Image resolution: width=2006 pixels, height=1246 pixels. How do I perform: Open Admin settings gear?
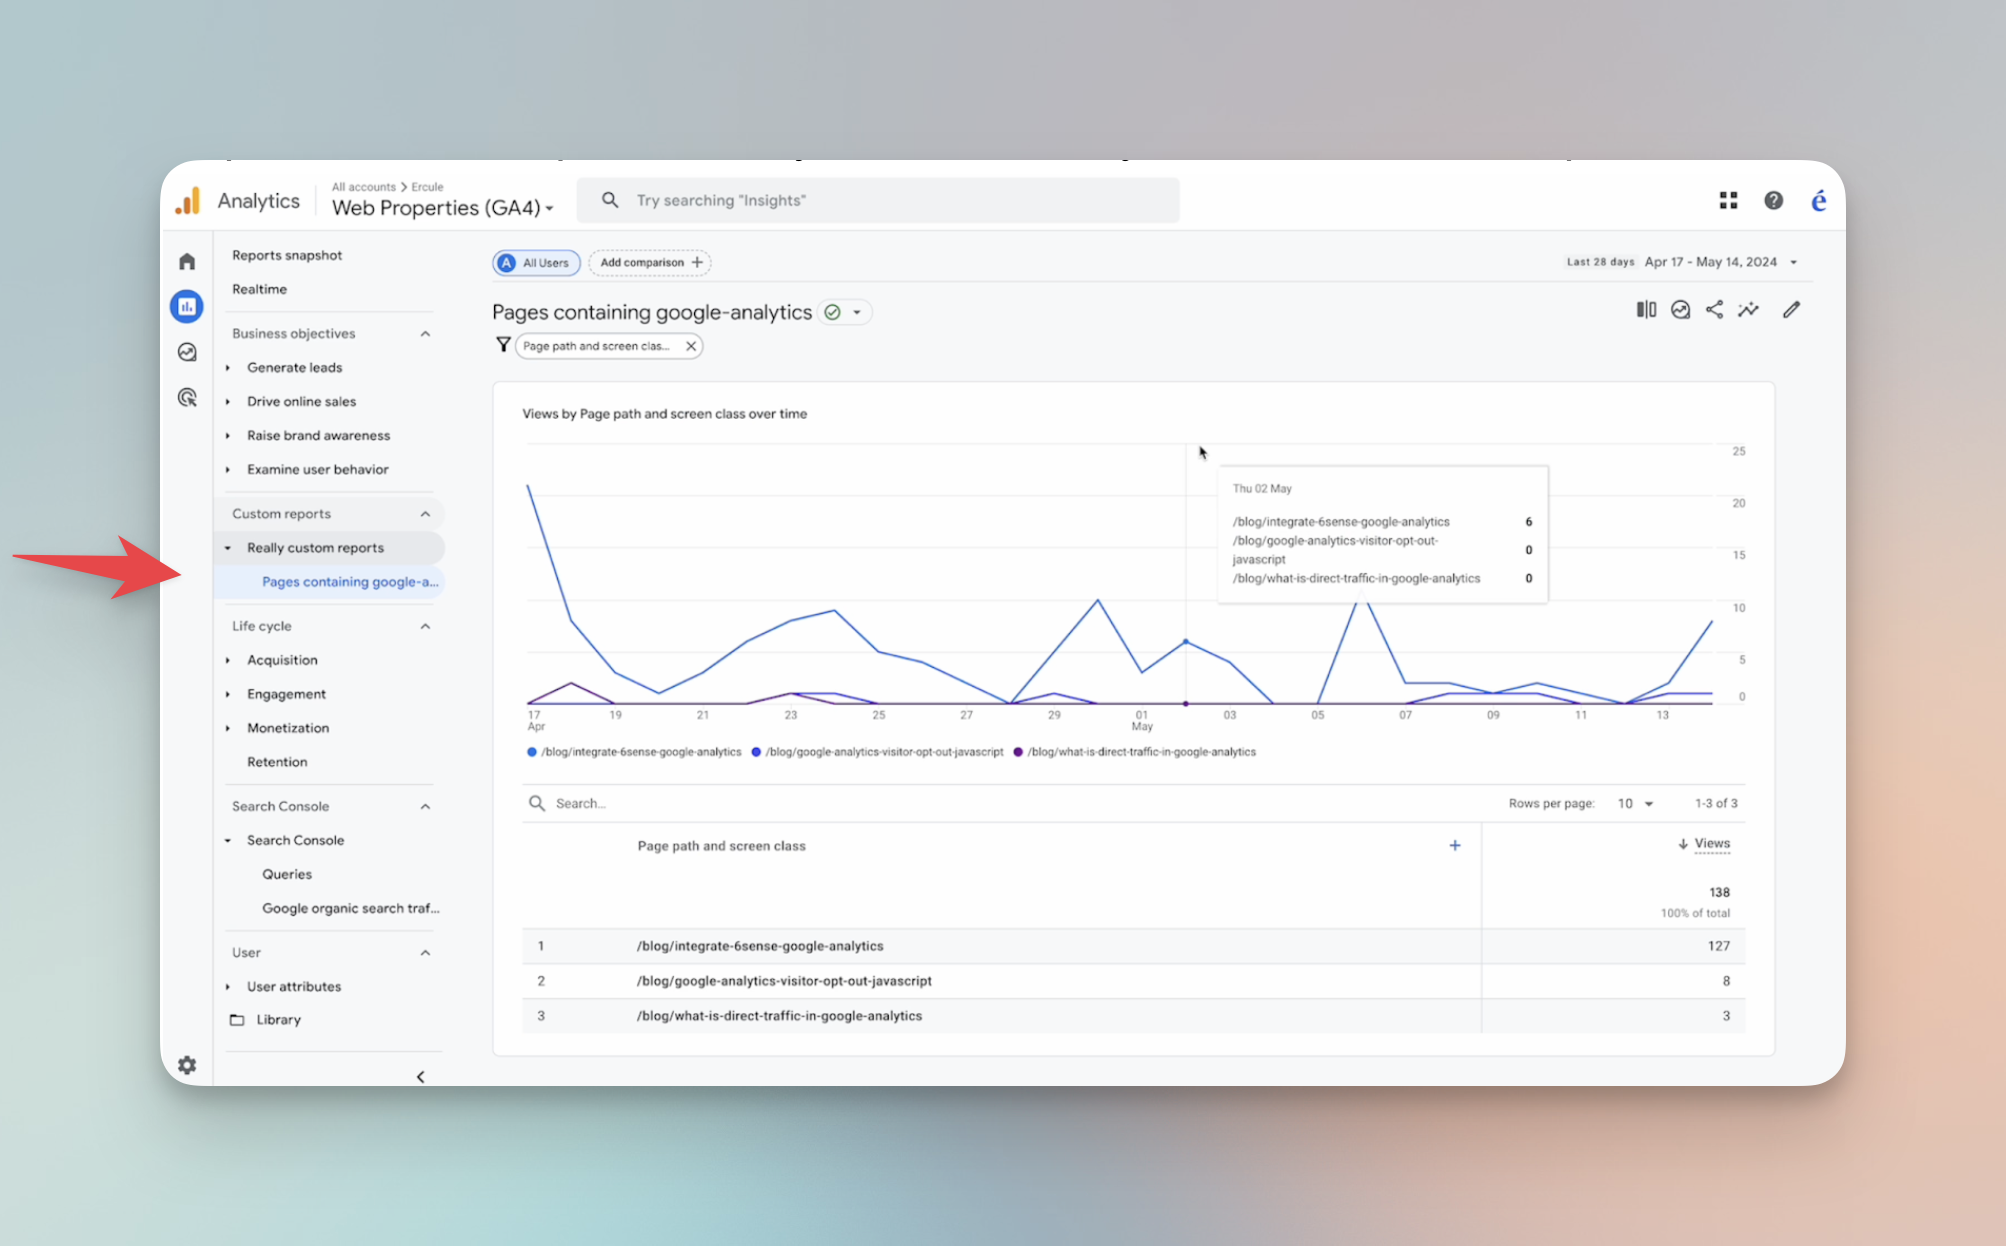187,1065
